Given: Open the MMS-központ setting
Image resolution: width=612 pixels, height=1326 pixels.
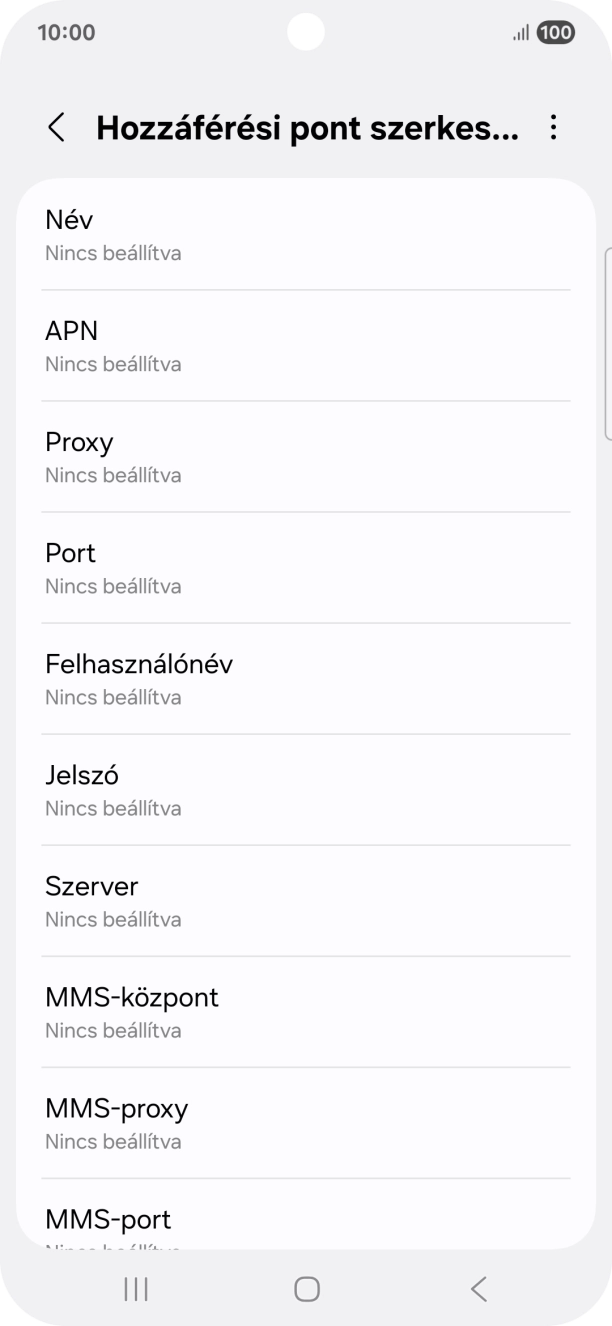Looking at the screenshot, I should [x=306, y=1011].
